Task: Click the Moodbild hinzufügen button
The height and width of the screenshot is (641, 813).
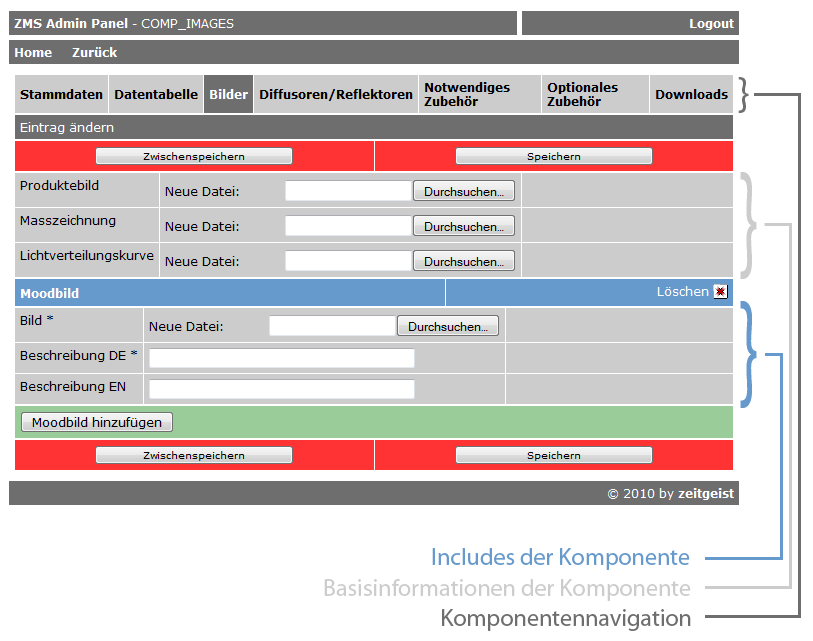Action: pos(95,421)
